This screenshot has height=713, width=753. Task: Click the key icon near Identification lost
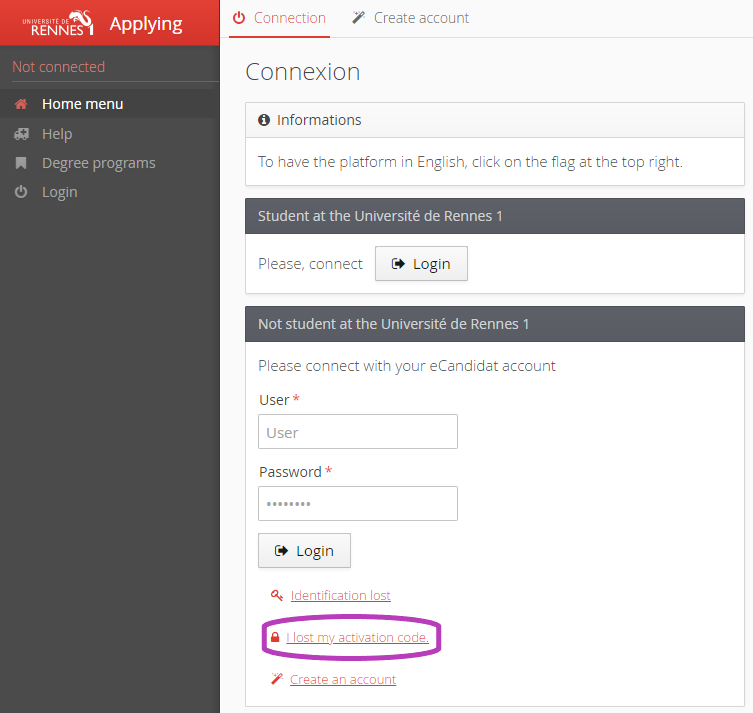[277, 596]
